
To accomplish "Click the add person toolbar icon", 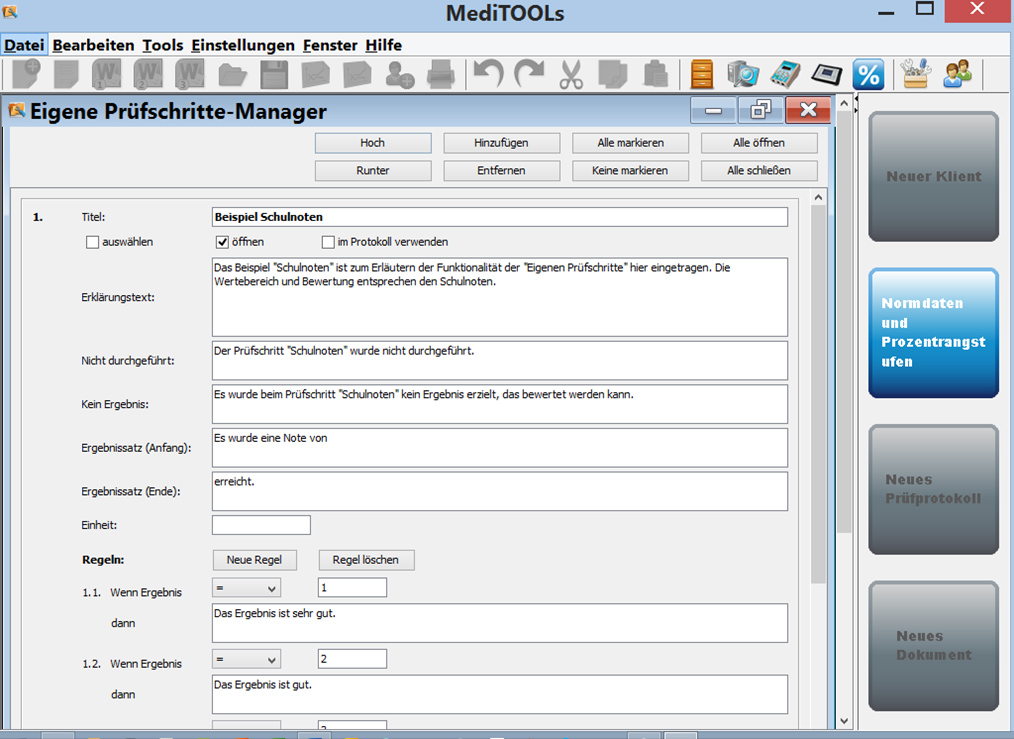I will 399,74.
